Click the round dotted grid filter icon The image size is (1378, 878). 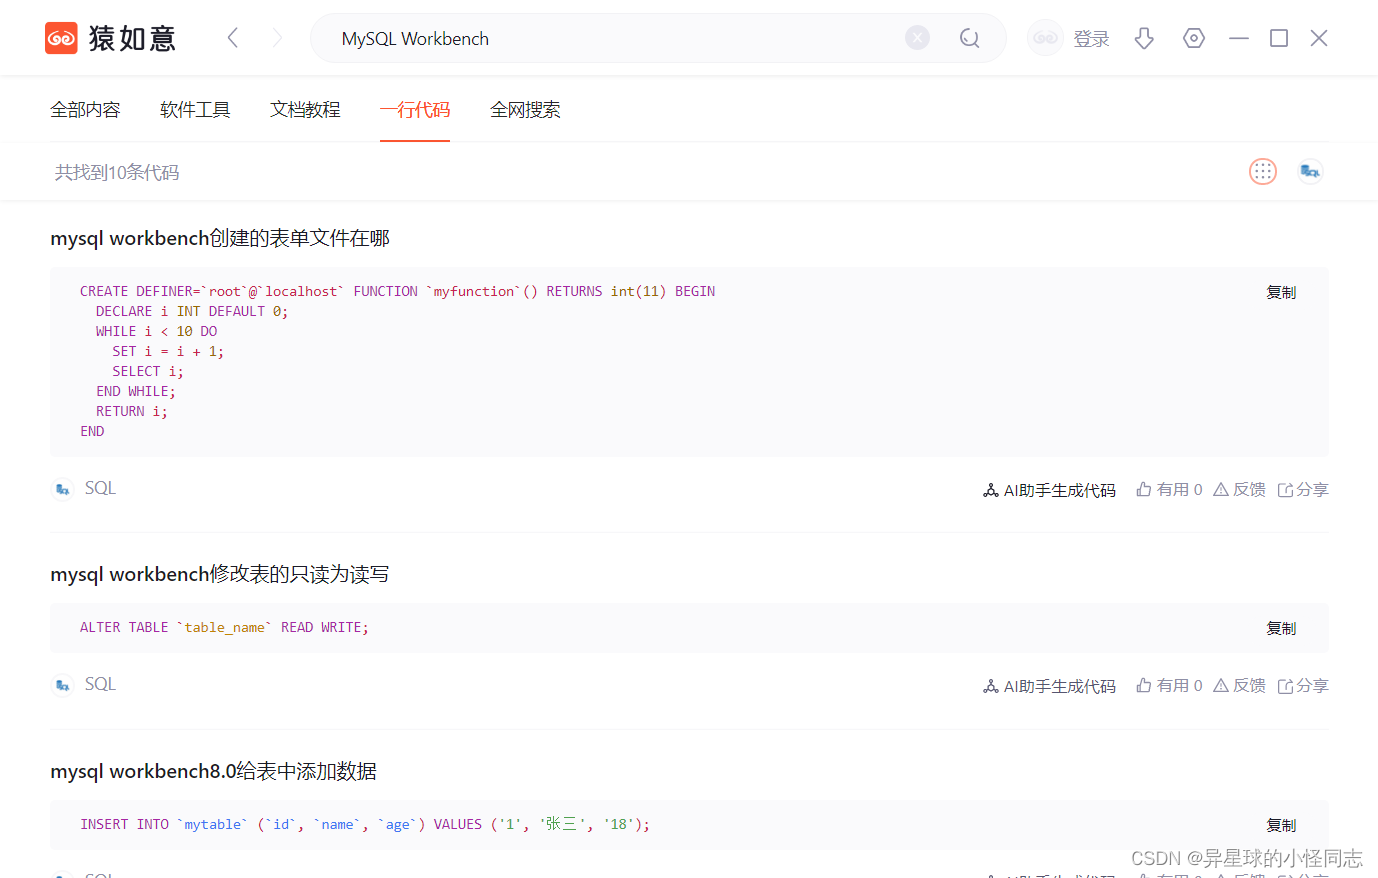(x=1263, y=172)
